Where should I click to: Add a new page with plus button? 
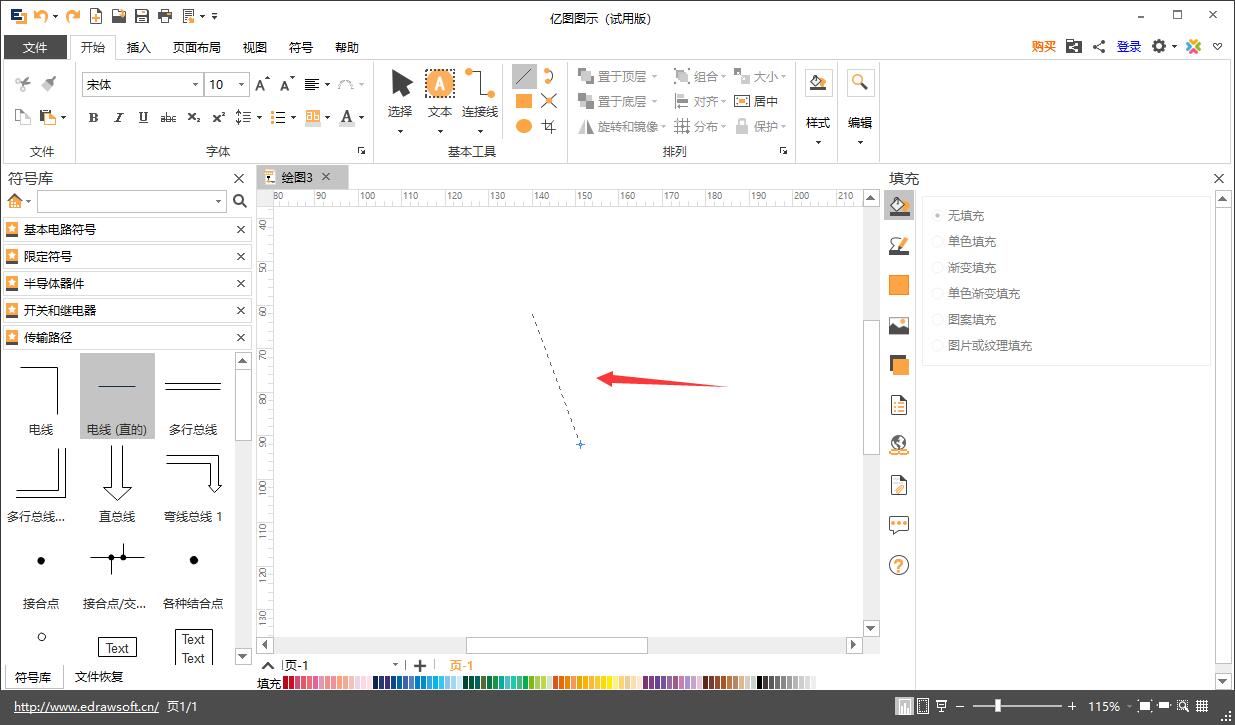point(420,665)
